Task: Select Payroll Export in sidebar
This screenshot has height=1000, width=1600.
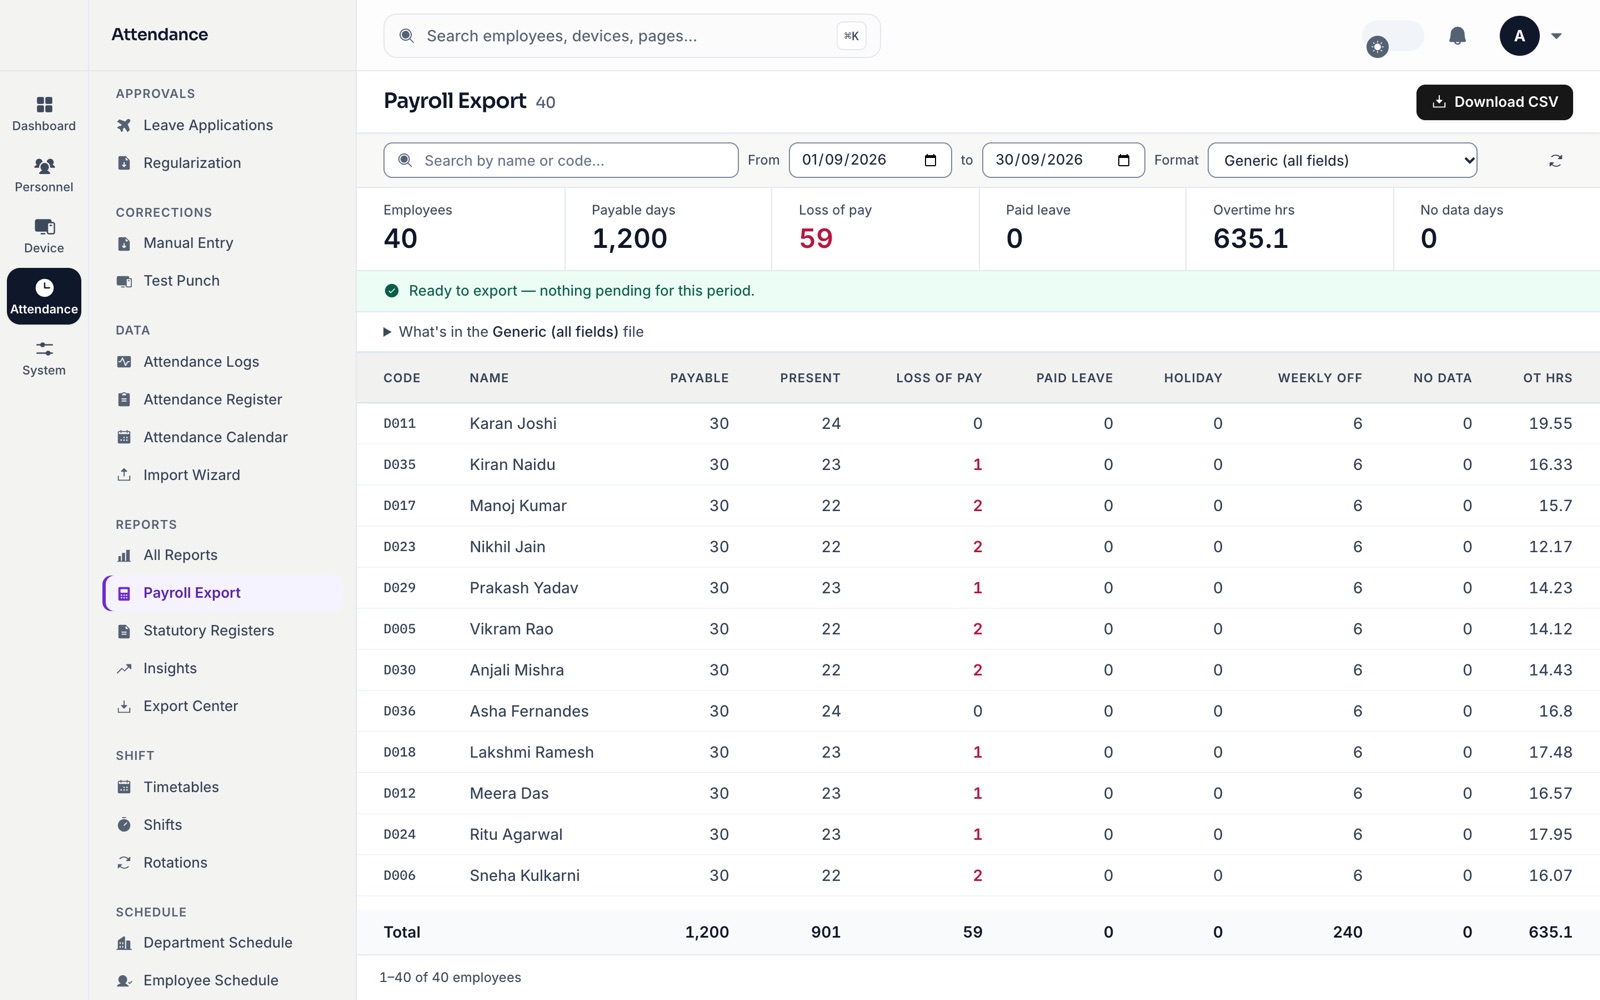Action: click(x=222, y=593)
